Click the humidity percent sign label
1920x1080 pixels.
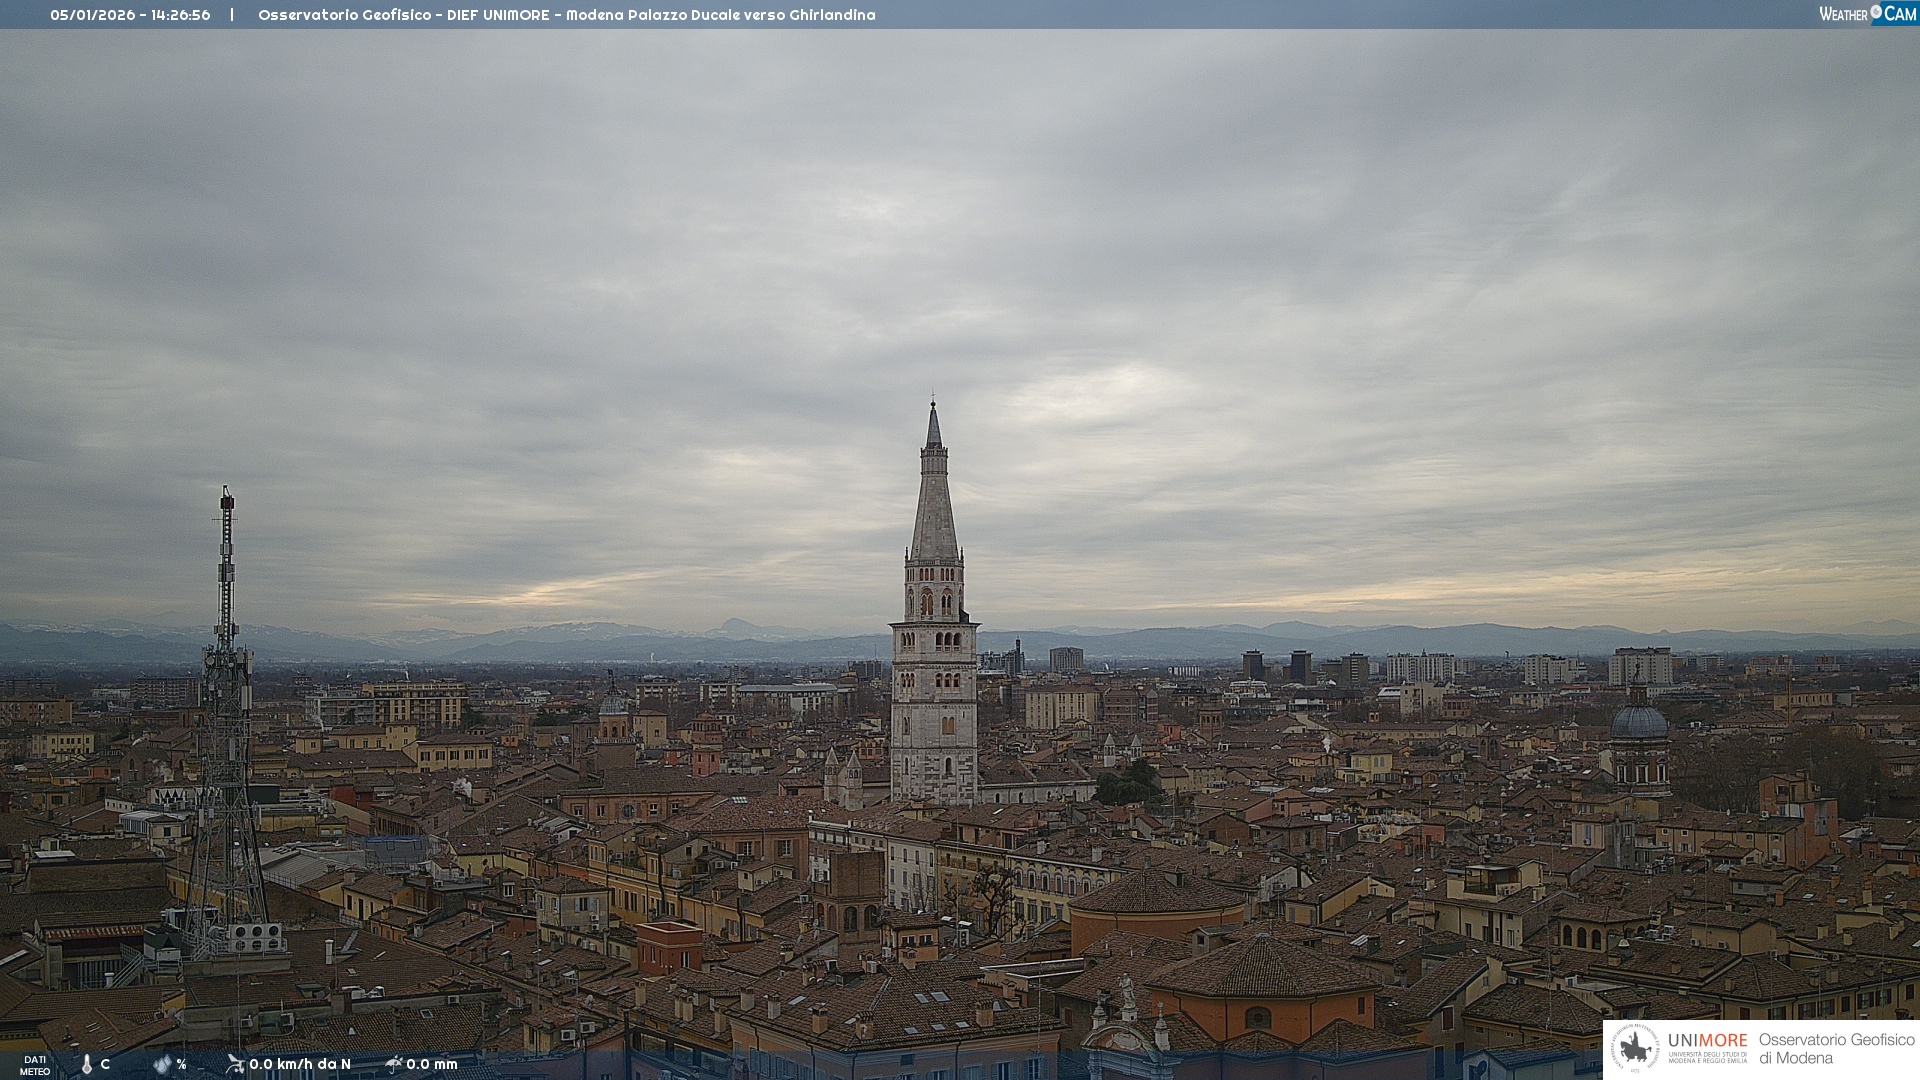pyautogui.click(x=181, y=1064)
